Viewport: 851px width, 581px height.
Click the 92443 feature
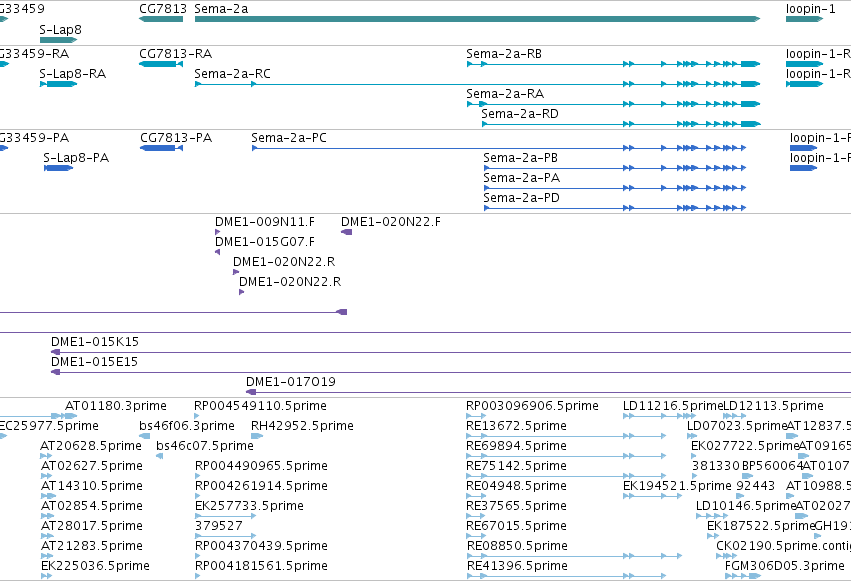coord(741,496)
